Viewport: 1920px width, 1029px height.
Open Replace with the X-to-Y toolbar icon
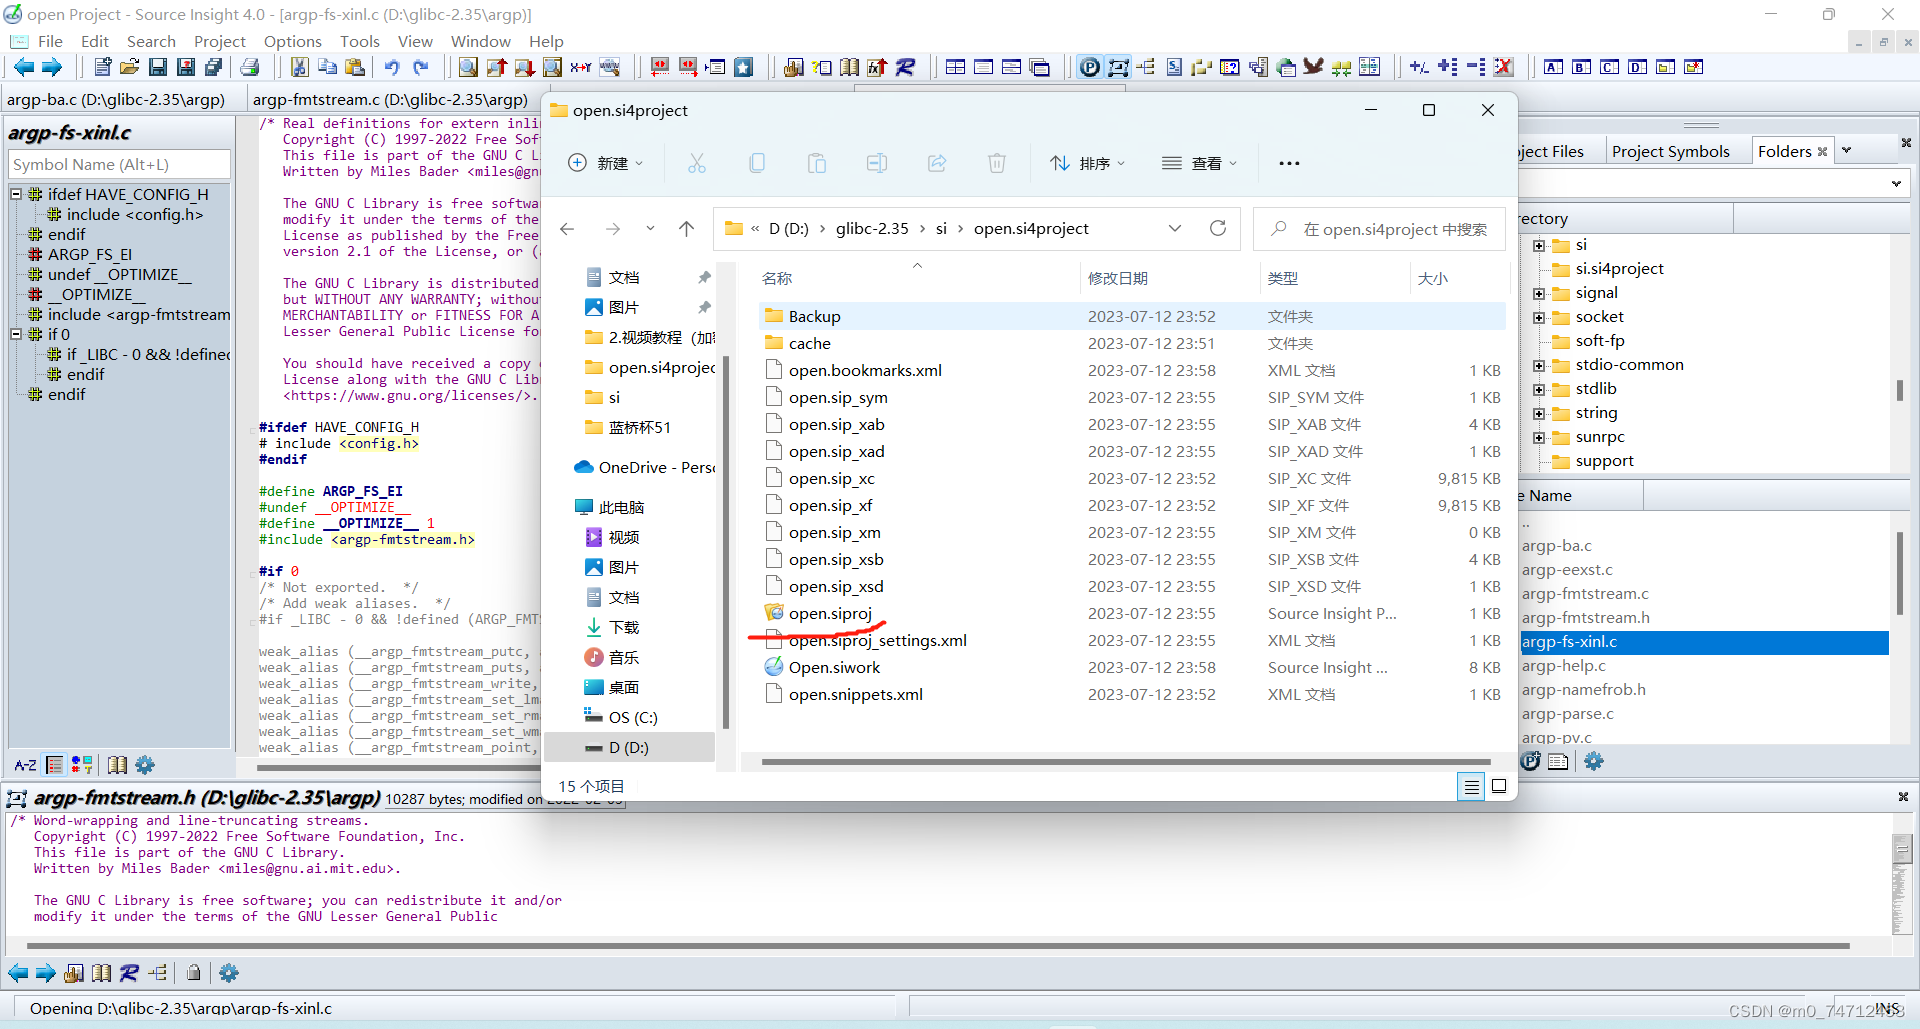coord(581,67)
